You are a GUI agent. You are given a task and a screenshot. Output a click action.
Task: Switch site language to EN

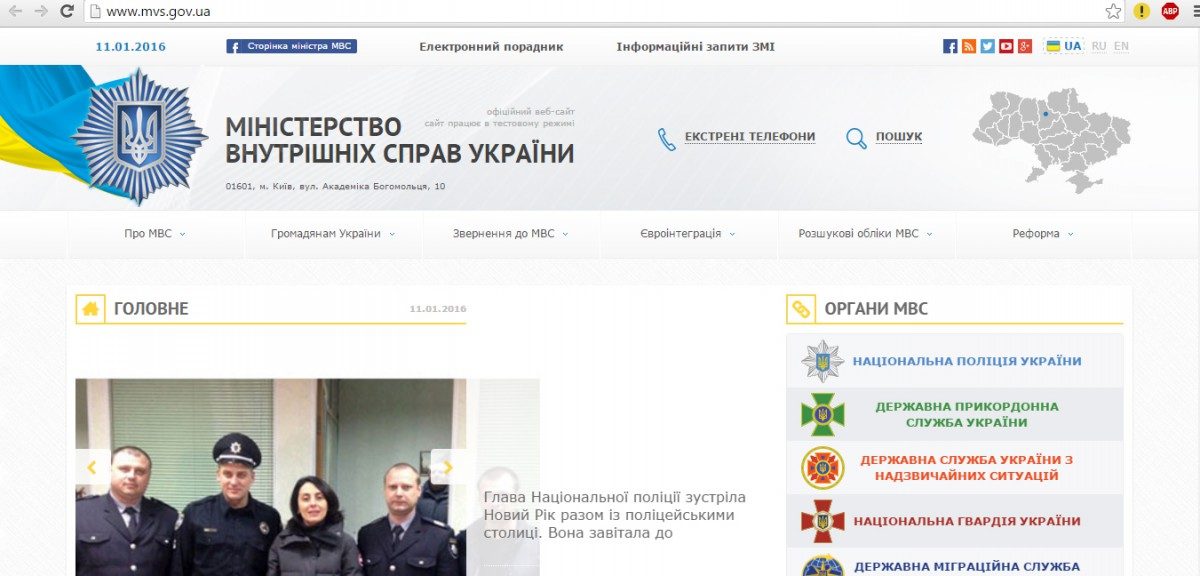pyautogui.click(x=1121, y=46)
